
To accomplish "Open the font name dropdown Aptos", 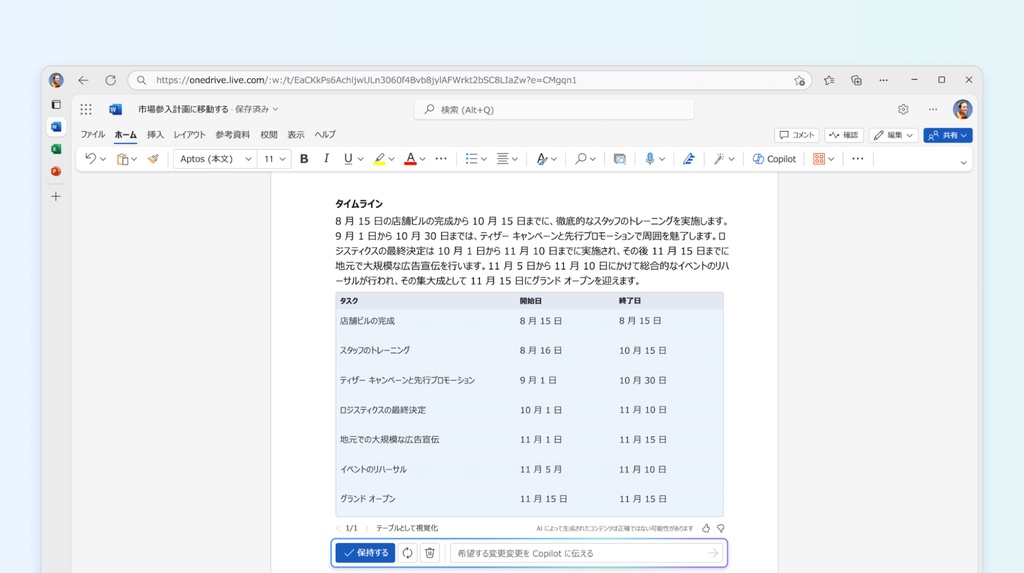I will (214, 159).
